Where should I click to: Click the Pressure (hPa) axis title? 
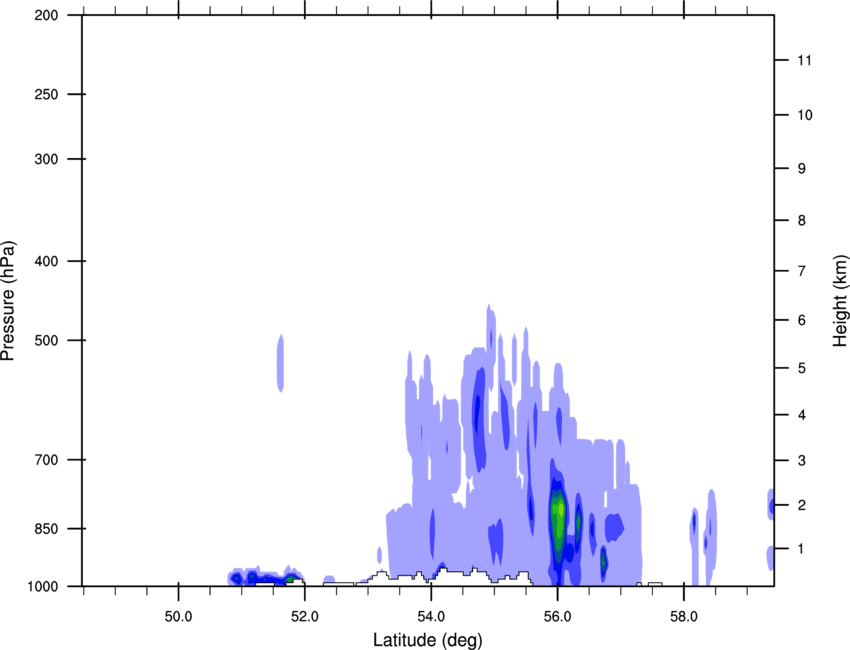(x=8, y=300)
